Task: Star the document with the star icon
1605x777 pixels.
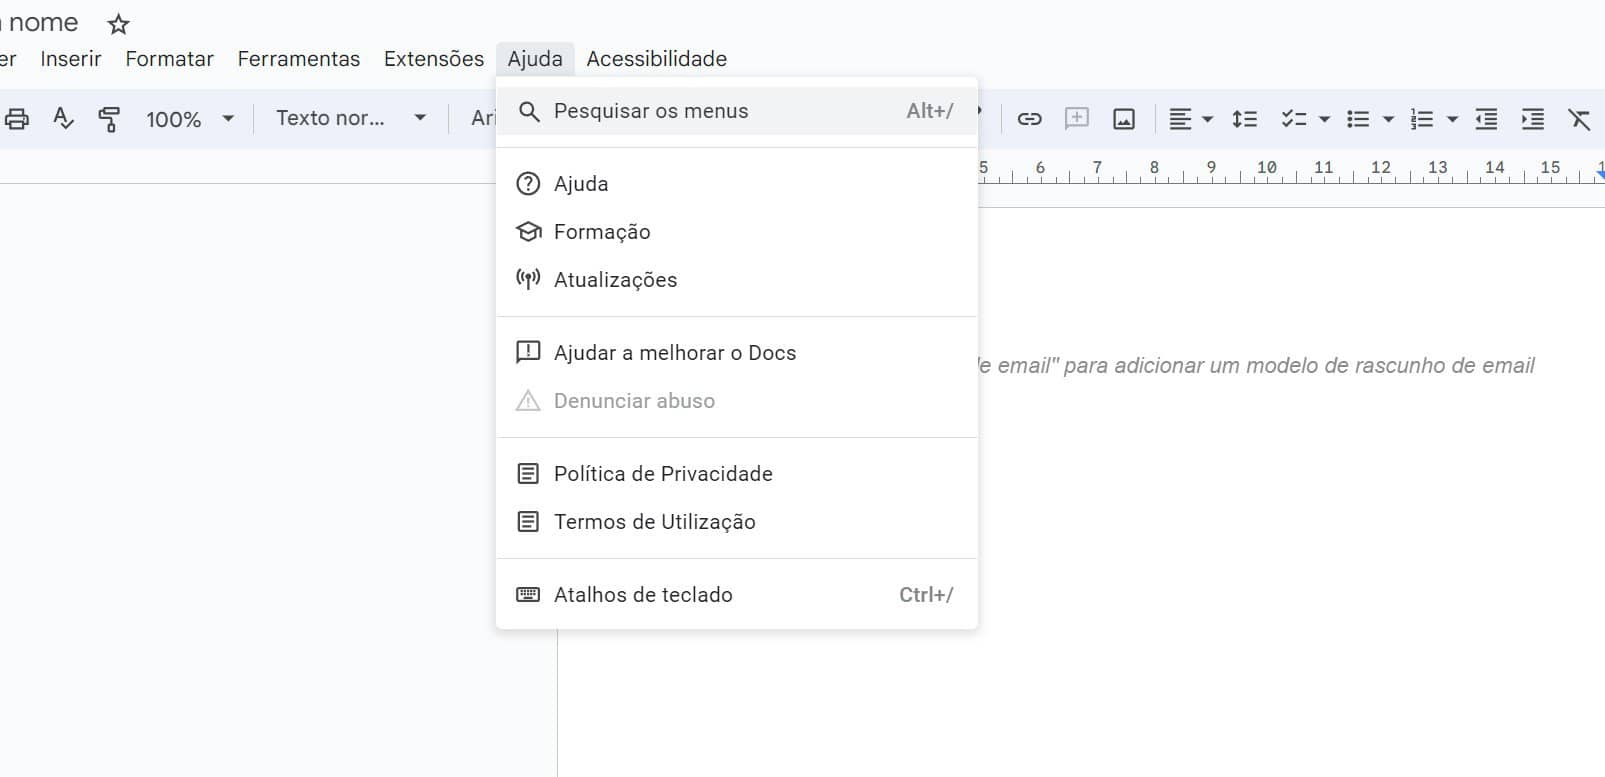Action: [118, 24]
